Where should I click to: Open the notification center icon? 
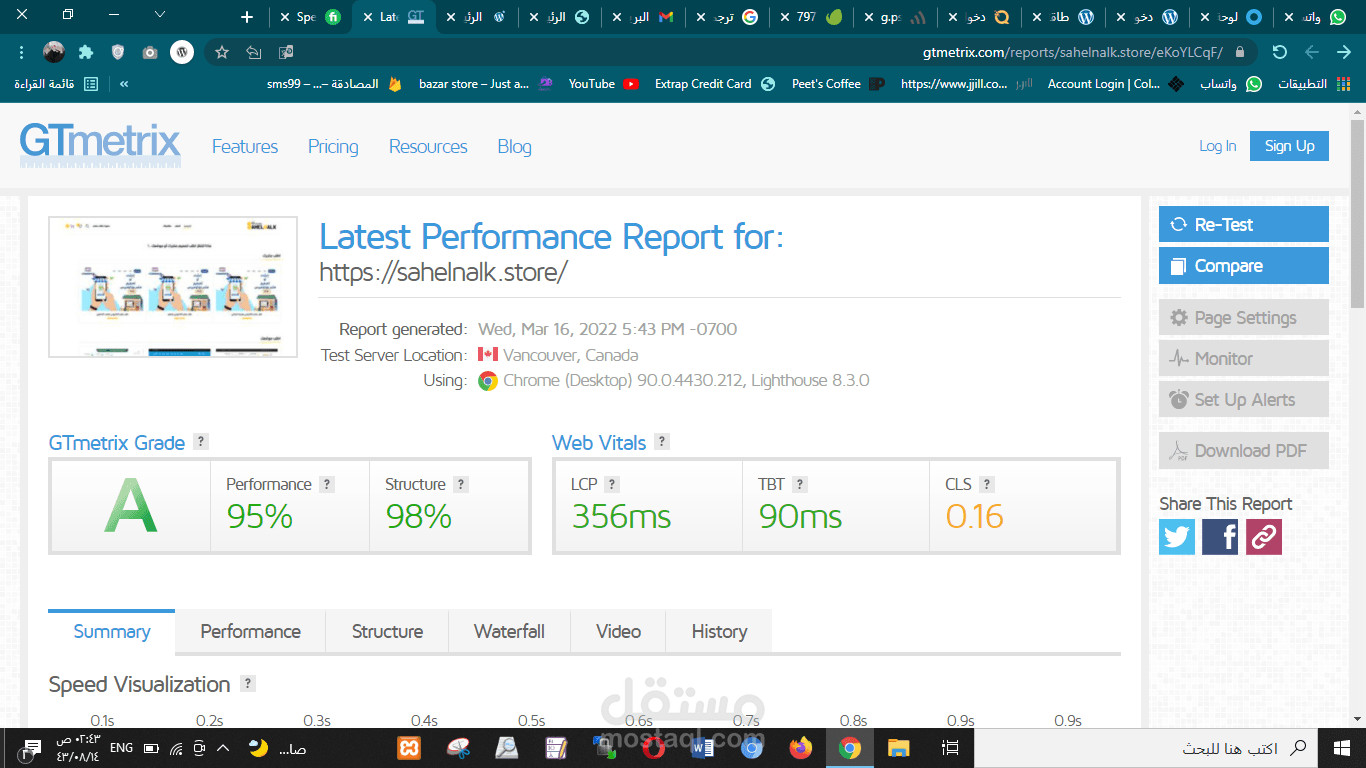click(32, 748)
